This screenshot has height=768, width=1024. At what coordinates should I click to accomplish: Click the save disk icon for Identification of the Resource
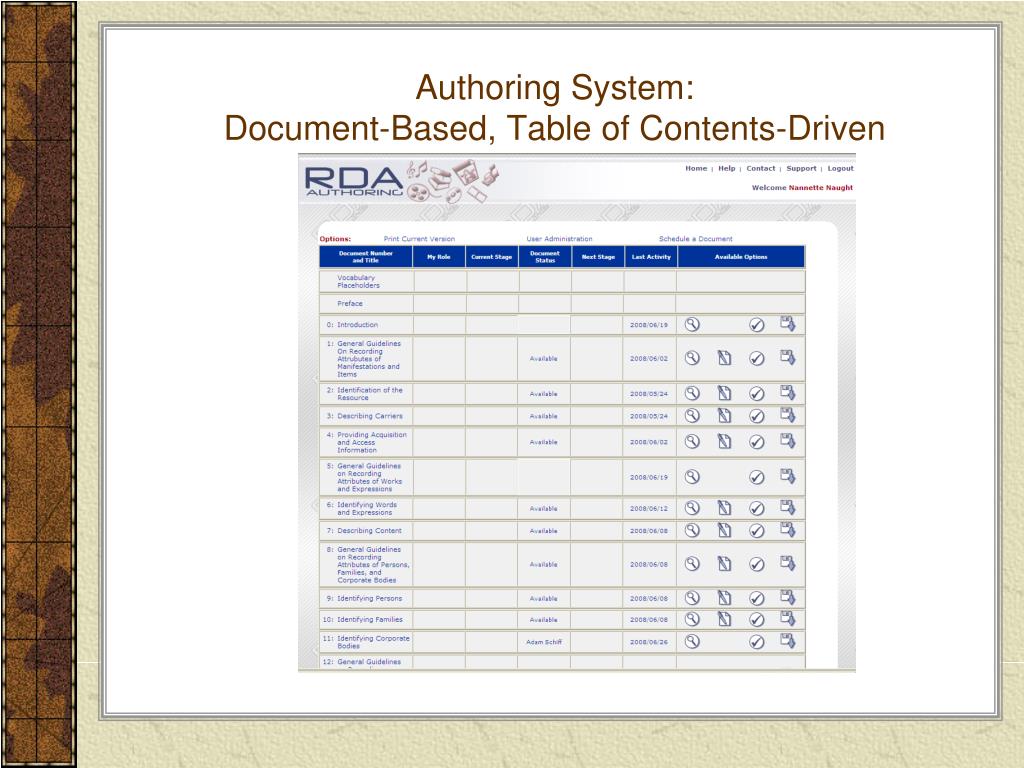click(788, 392)
